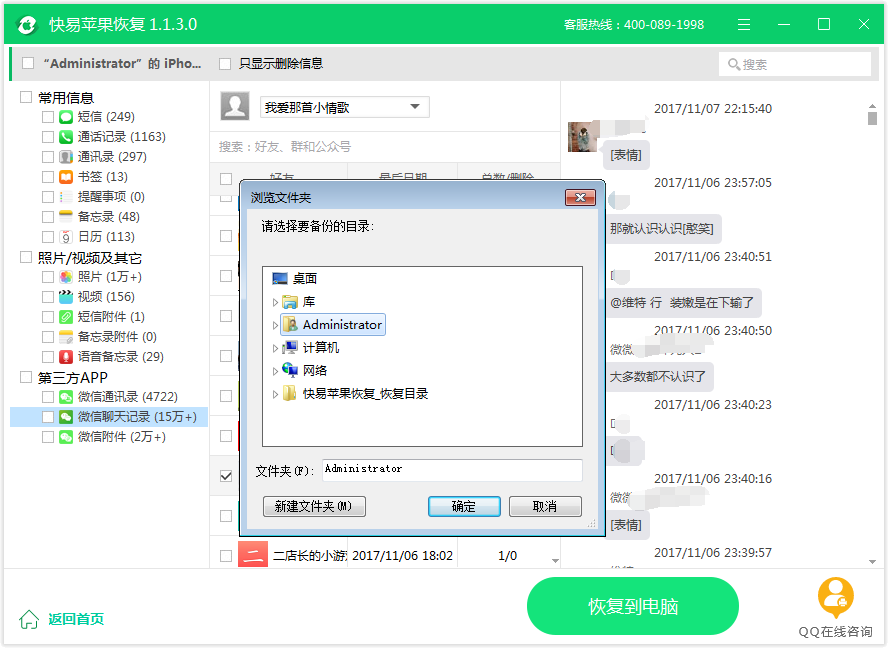This screenshot has height=648, width=888.
Task: Select the 计算机 computer icon in dialog
Action: coord(290,347)
